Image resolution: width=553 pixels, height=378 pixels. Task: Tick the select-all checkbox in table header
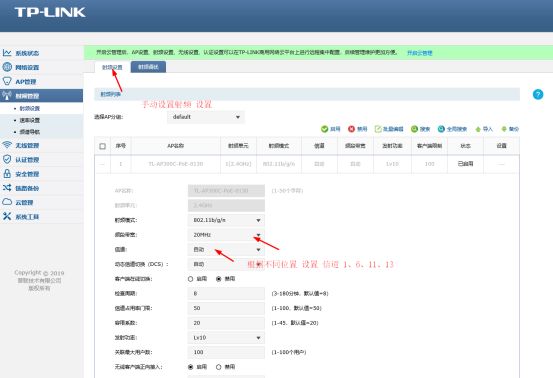[103, 146]
